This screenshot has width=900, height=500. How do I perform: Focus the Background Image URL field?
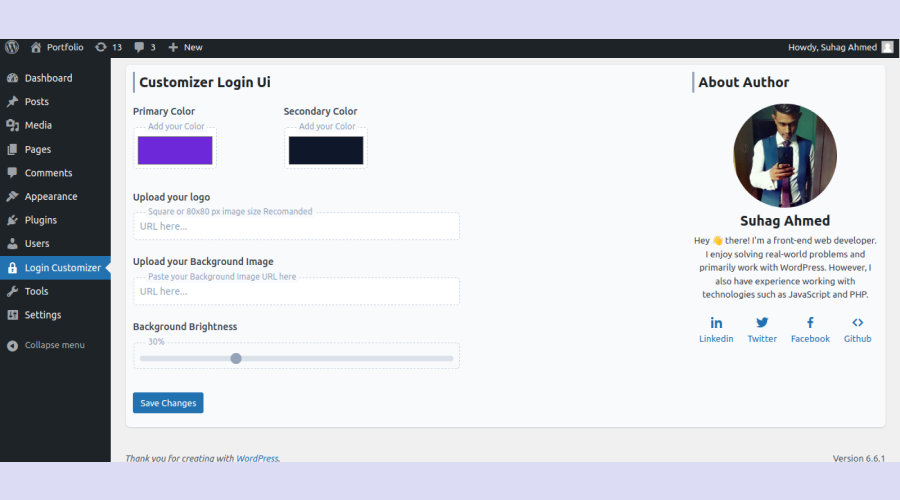tap(296, 291)
